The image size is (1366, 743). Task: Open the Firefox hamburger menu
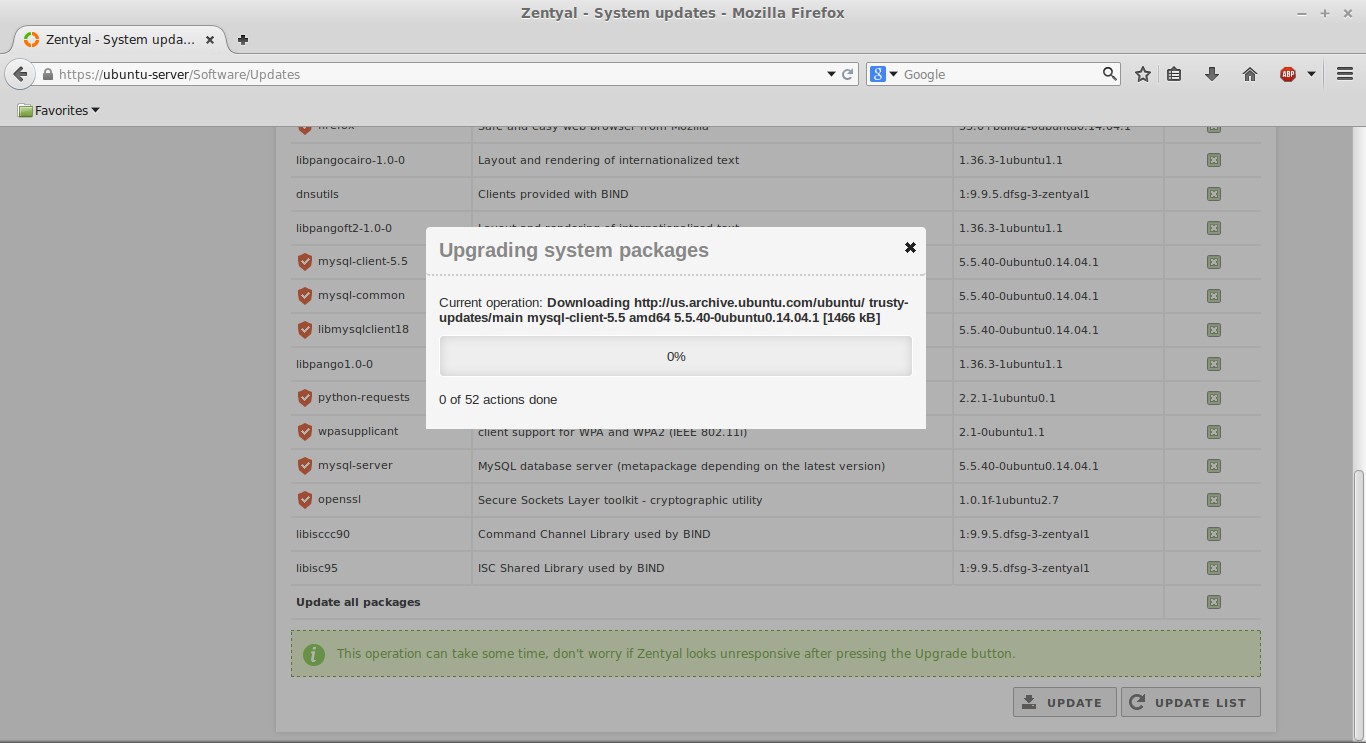pos(1345,74)
